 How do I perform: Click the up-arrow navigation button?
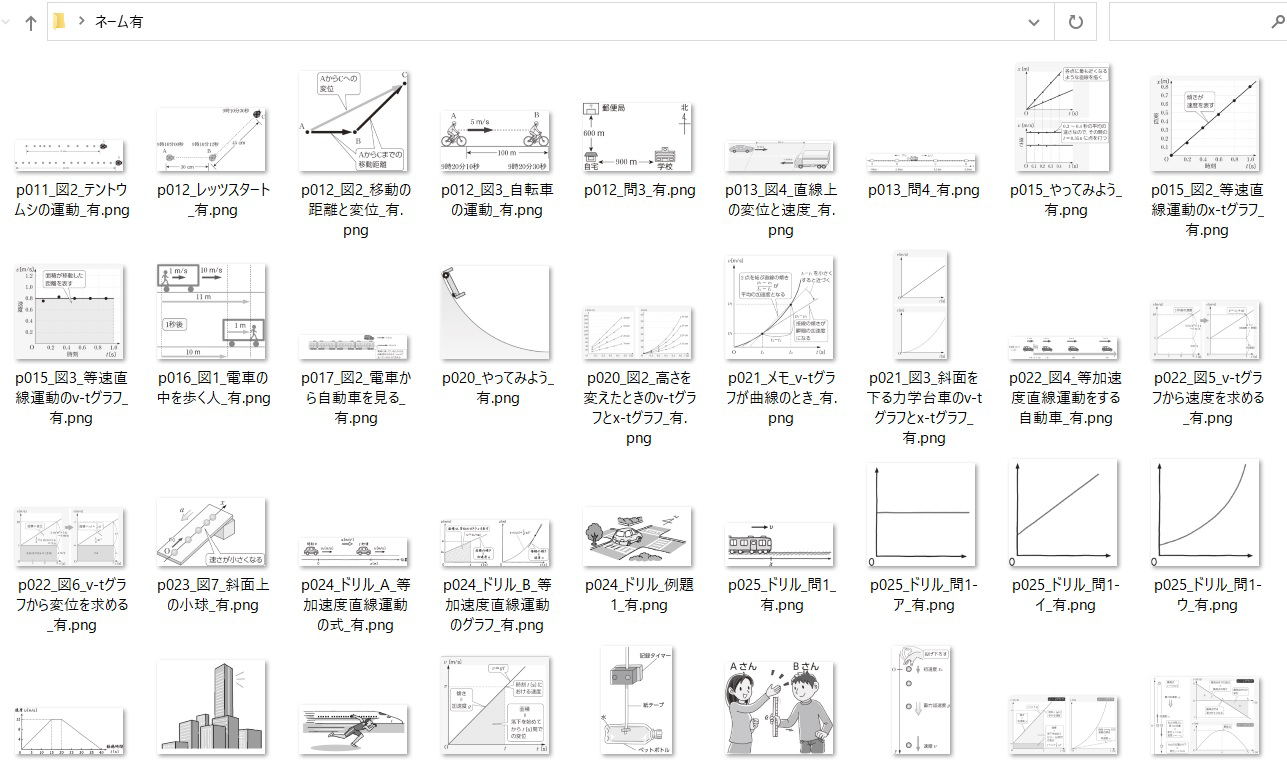30,22
